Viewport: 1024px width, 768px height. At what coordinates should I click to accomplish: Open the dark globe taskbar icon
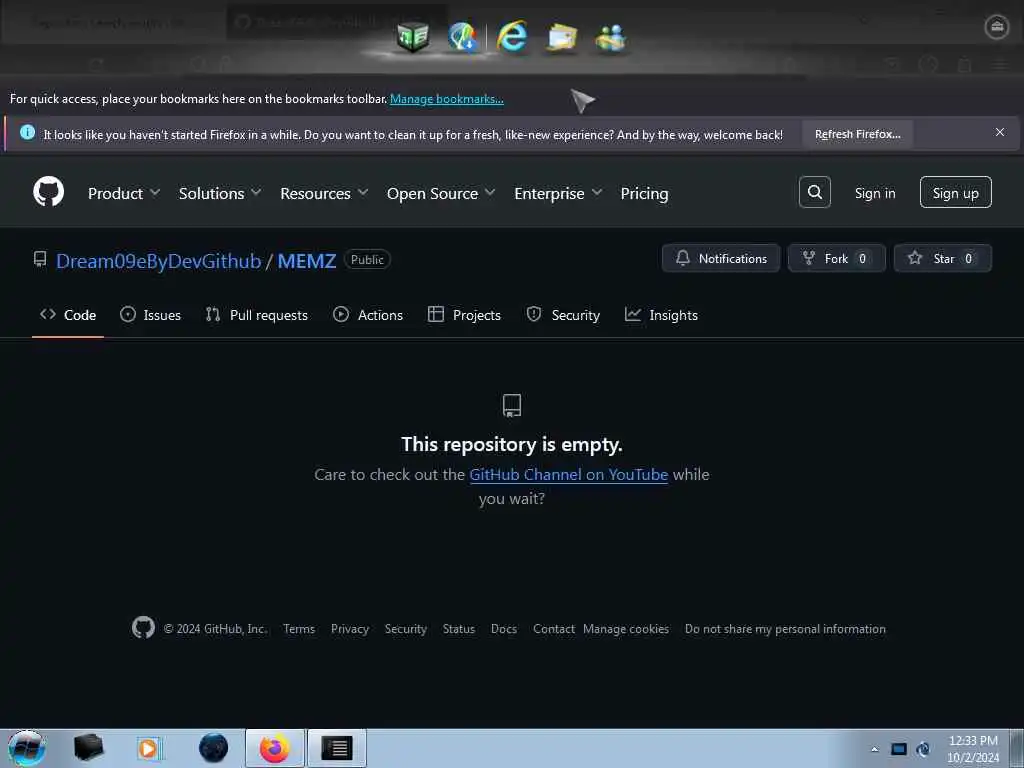point(214,748)
